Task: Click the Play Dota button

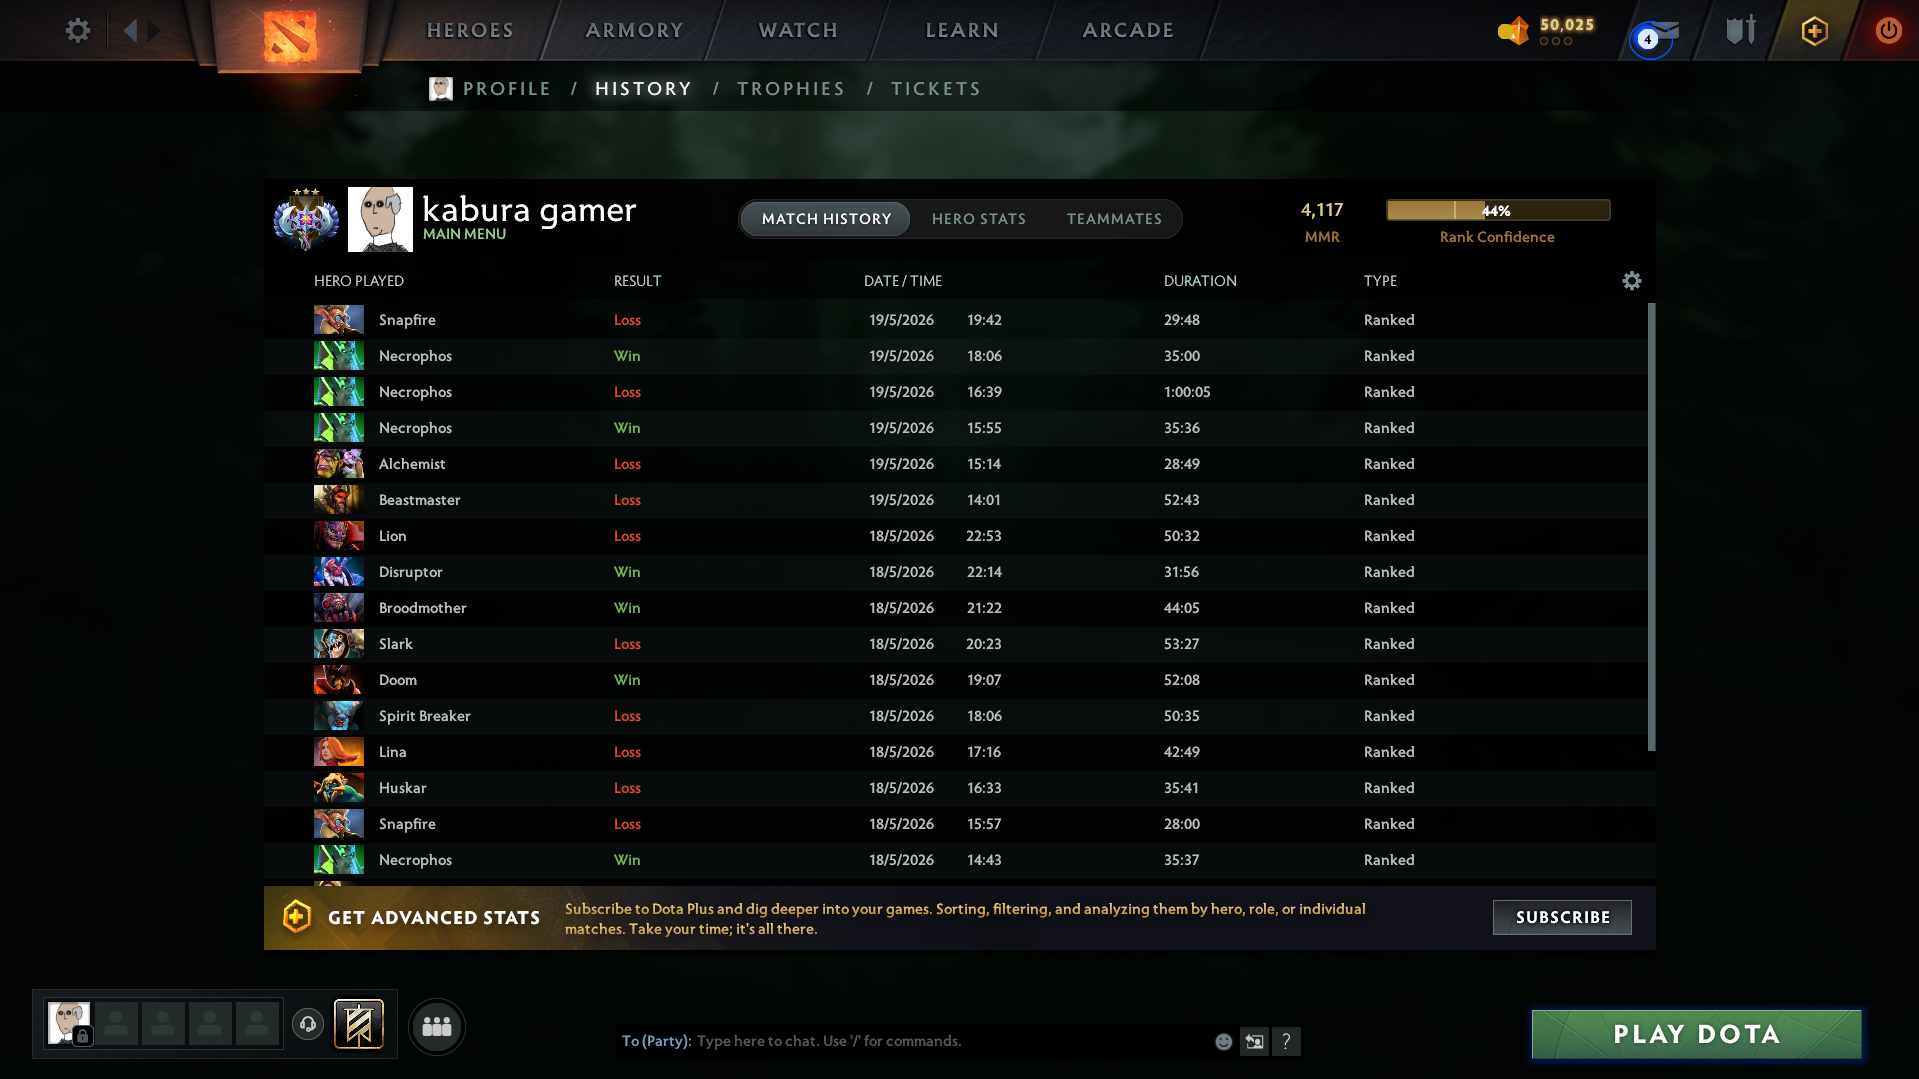Action: [1697, 1034]
